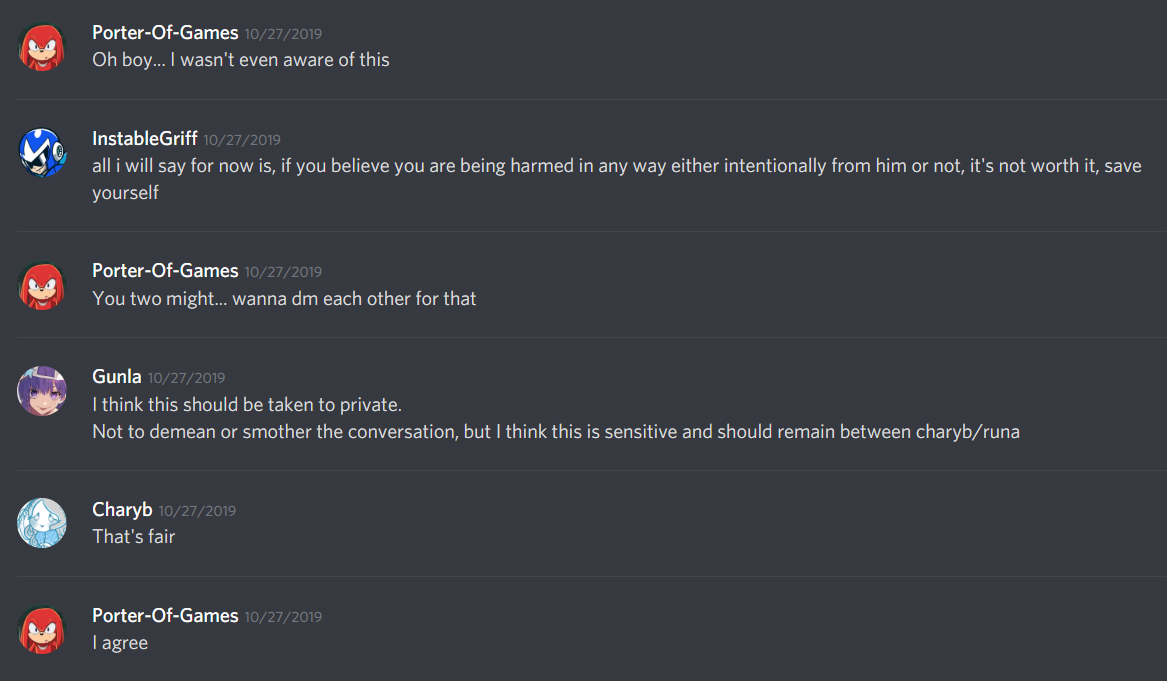Select the "That's fair" message text
The image size is (1167, 681).
pyautogui.click(x=133, y=537)
